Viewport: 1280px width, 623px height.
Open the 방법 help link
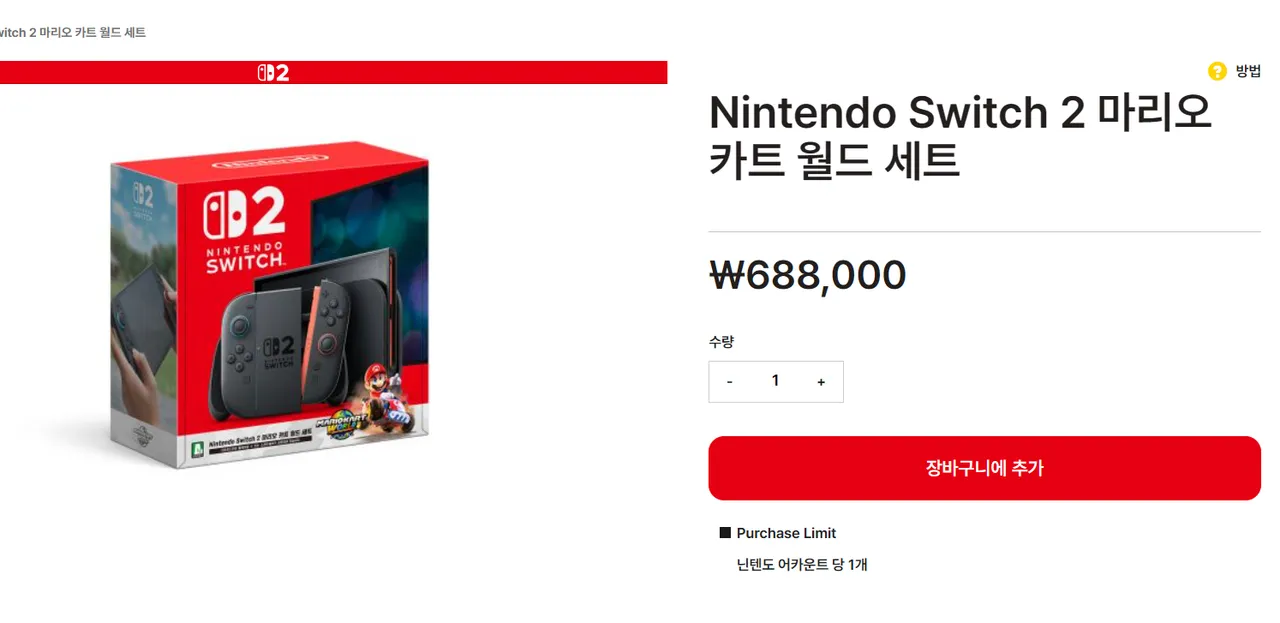tap(1248, 71)
